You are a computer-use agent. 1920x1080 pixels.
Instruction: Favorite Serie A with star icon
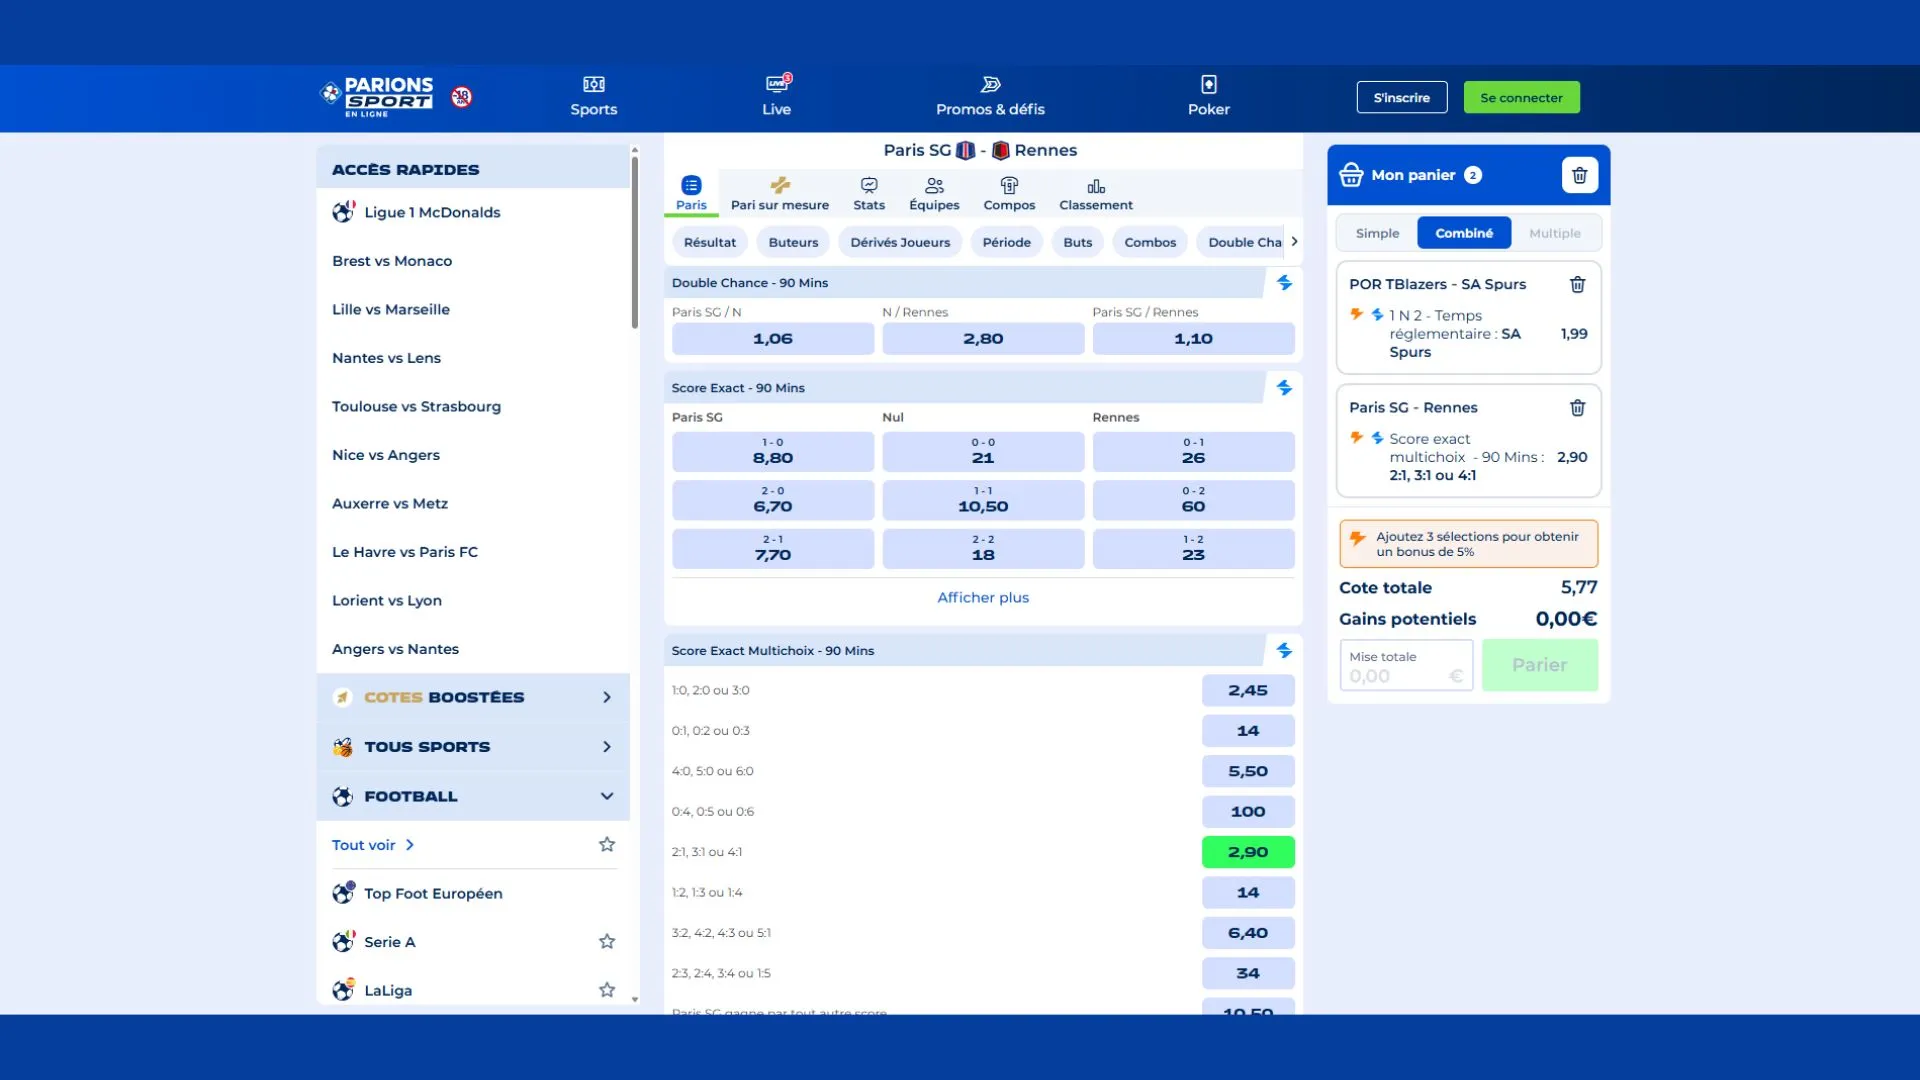point(606,942)
